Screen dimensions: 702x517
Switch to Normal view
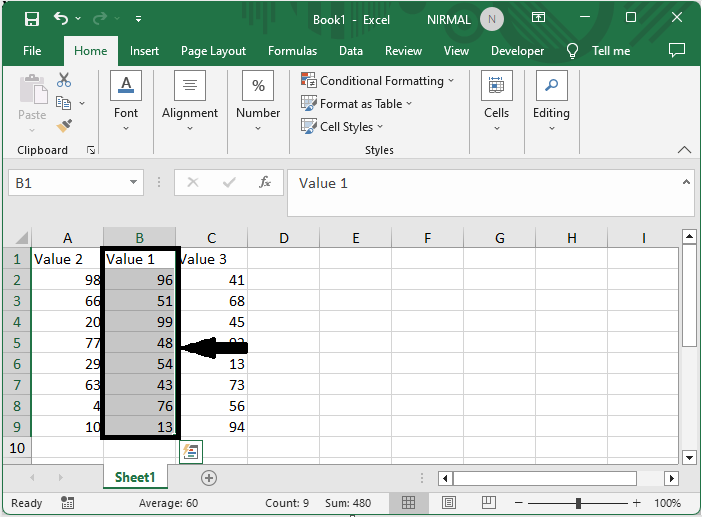tap(408, 503)
